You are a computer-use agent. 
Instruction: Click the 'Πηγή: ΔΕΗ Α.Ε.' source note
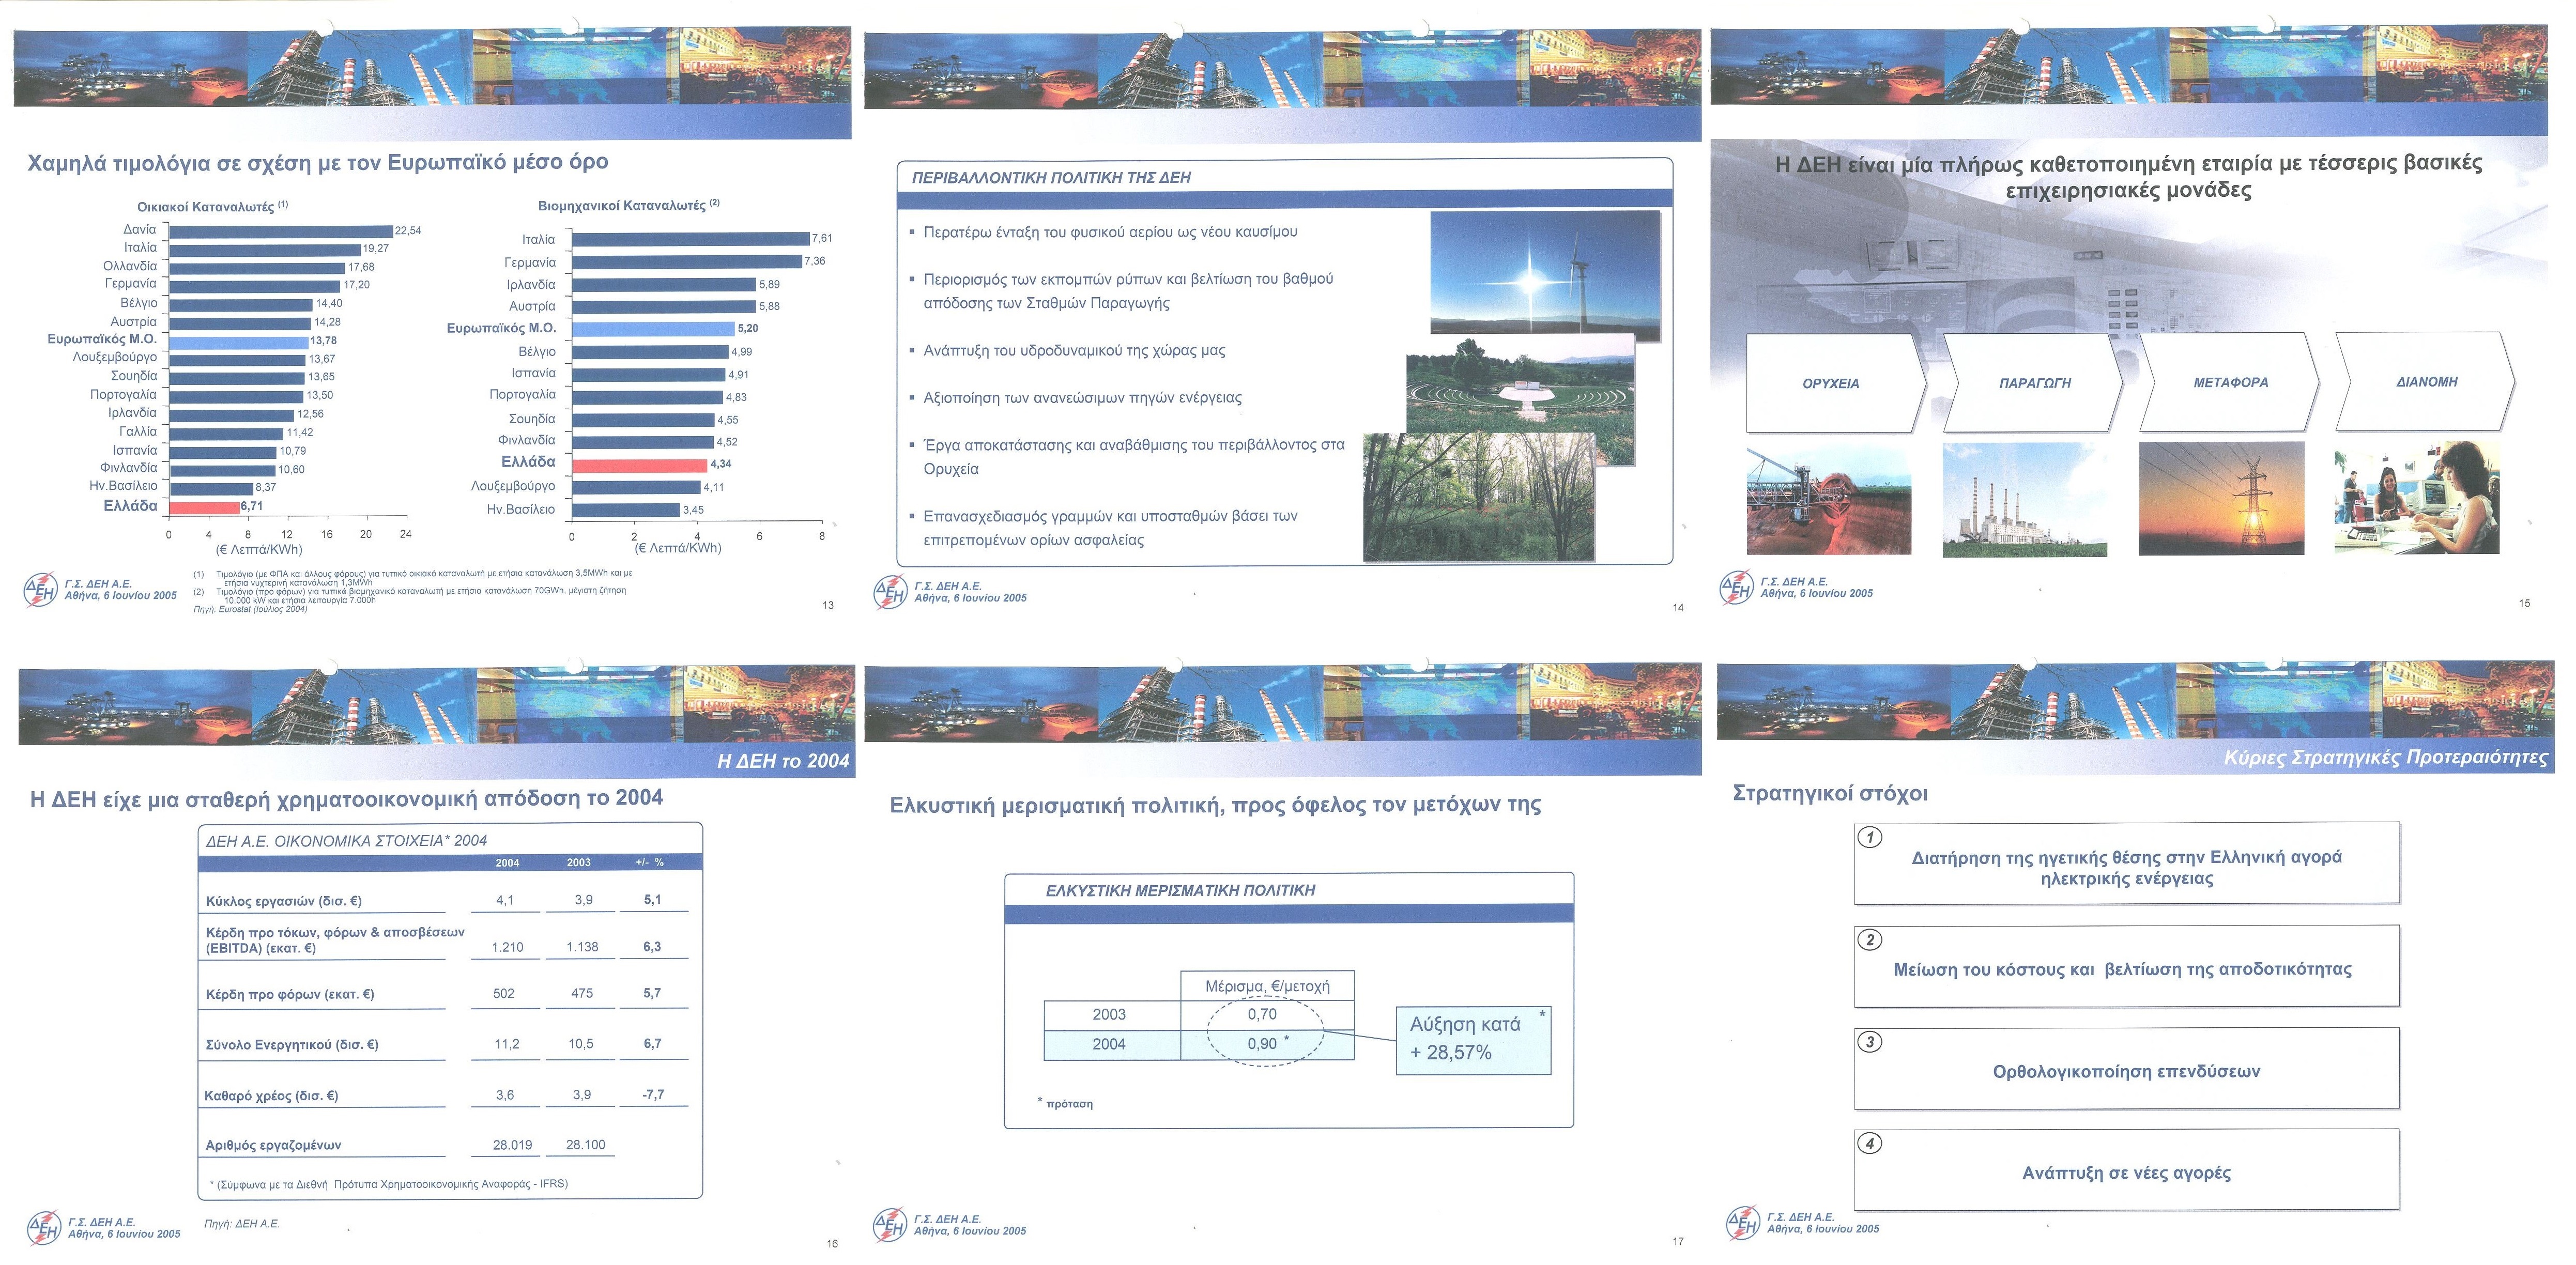[x=242, y=1224]
